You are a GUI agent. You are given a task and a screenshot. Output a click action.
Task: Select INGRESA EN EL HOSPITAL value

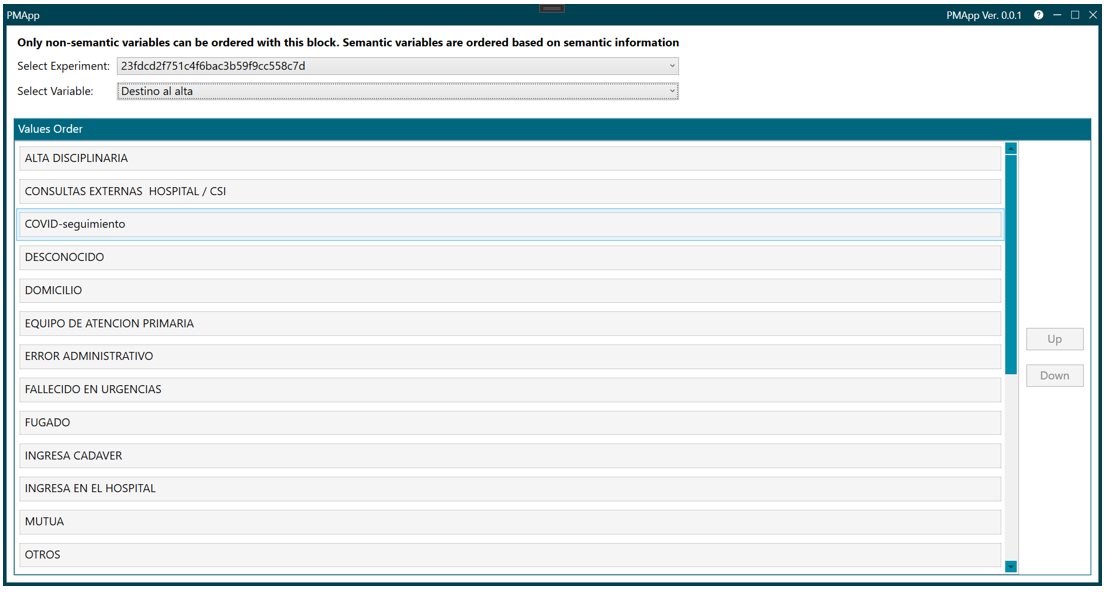[x=510, y=488]
